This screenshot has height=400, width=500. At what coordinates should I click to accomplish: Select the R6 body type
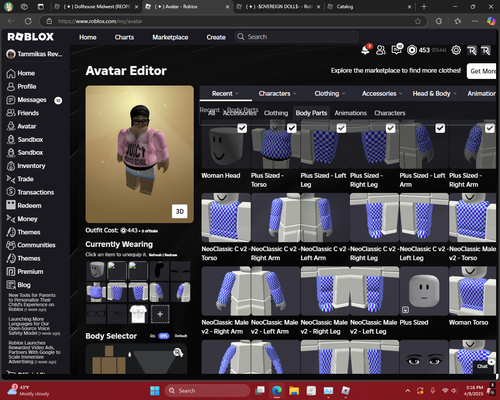pos(153,336)
